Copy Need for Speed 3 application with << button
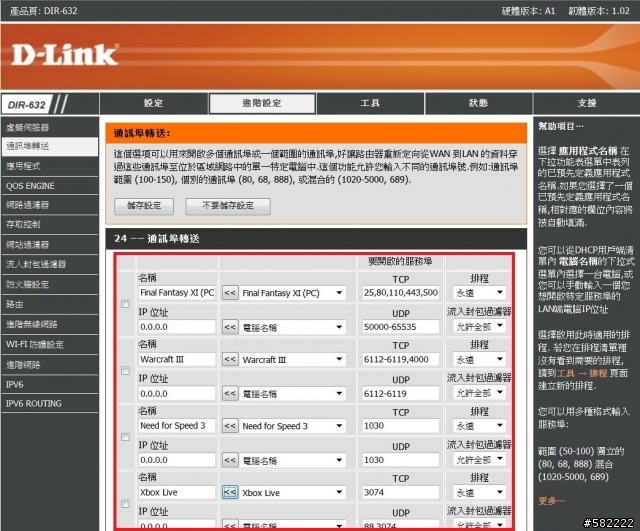The width and height of the screenshot is (640, 531). (x=230, y=426)
